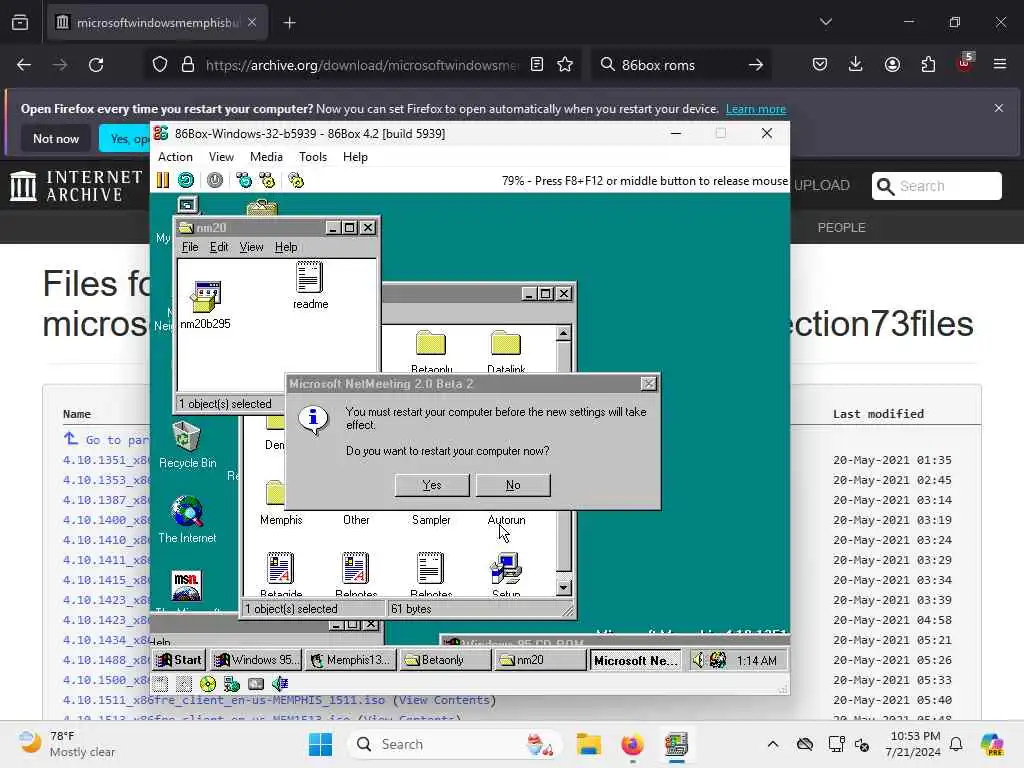Select the readme file in nm20 window
1024x768 pixels.
click(x=310, y=285)
